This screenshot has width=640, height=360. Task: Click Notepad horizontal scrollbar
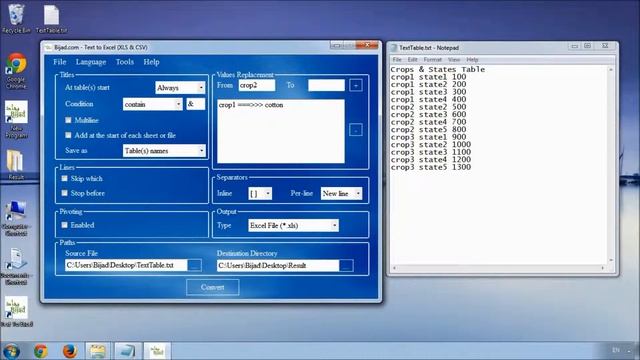coord(499,268)
